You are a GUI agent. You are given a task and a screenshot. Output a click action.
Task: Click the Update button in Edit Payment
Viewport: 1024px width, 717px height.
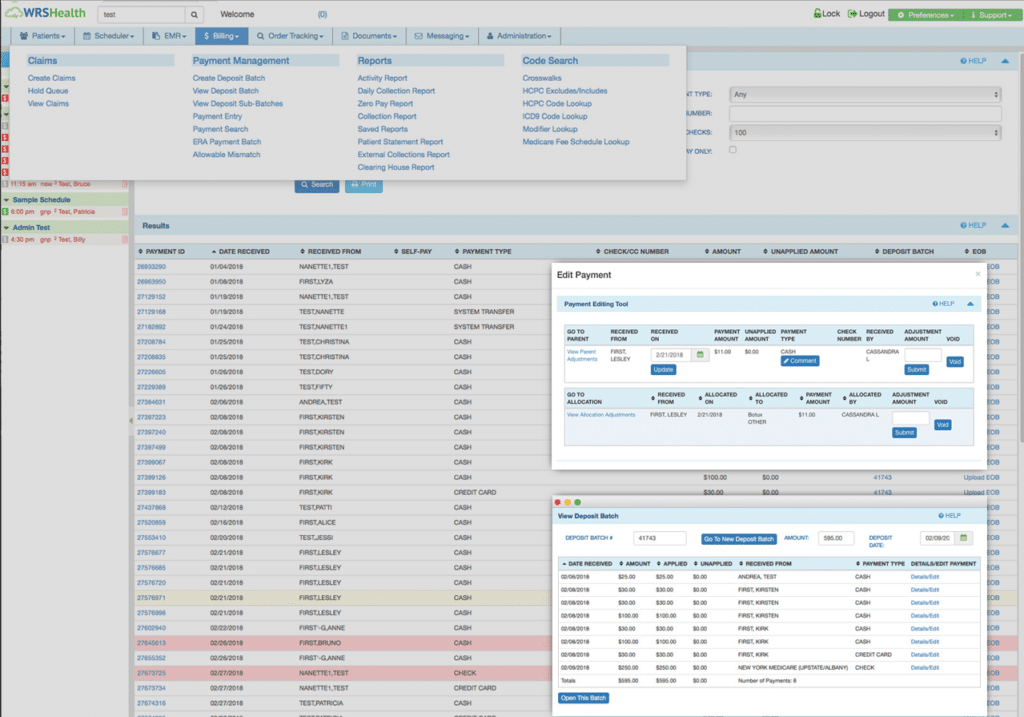coord(663,370)
